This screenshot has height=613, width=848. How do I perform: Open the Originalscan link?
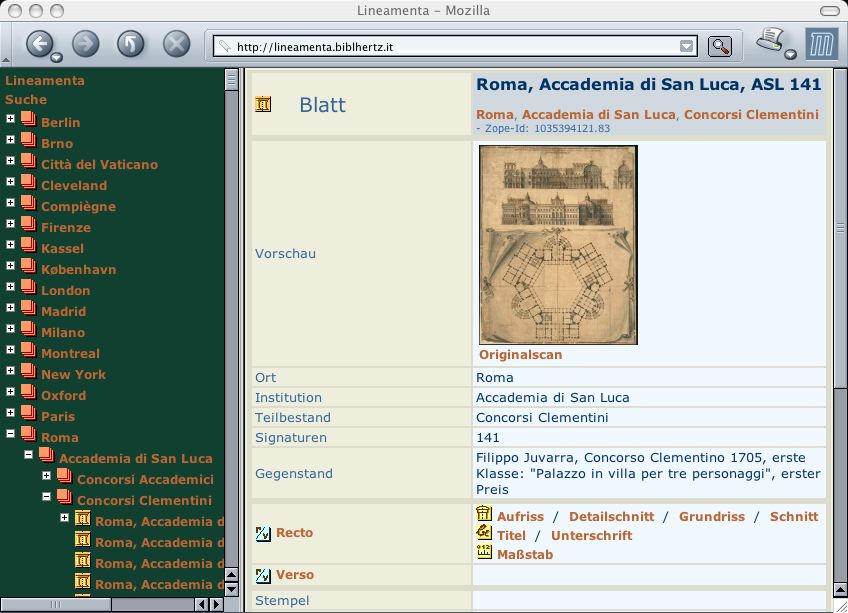(x=520, y=355)
